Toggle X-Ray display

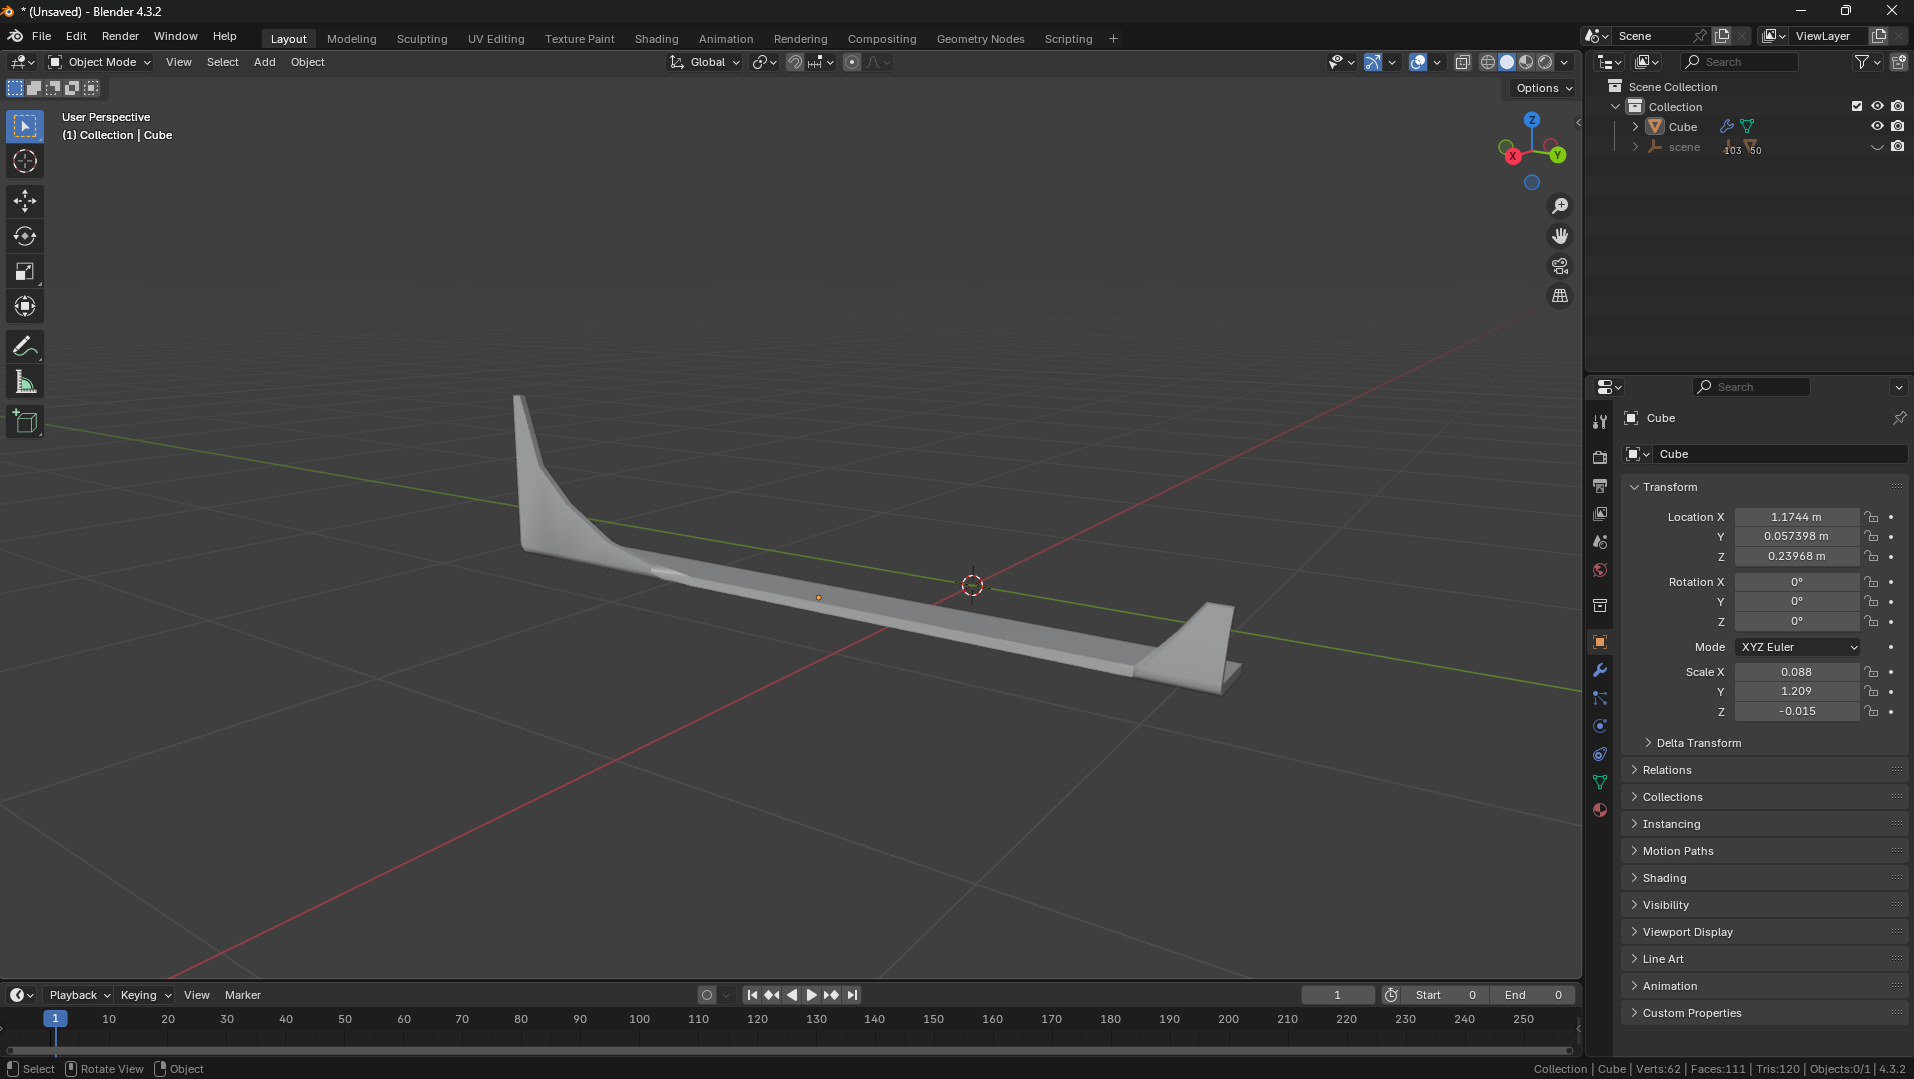1463,62
